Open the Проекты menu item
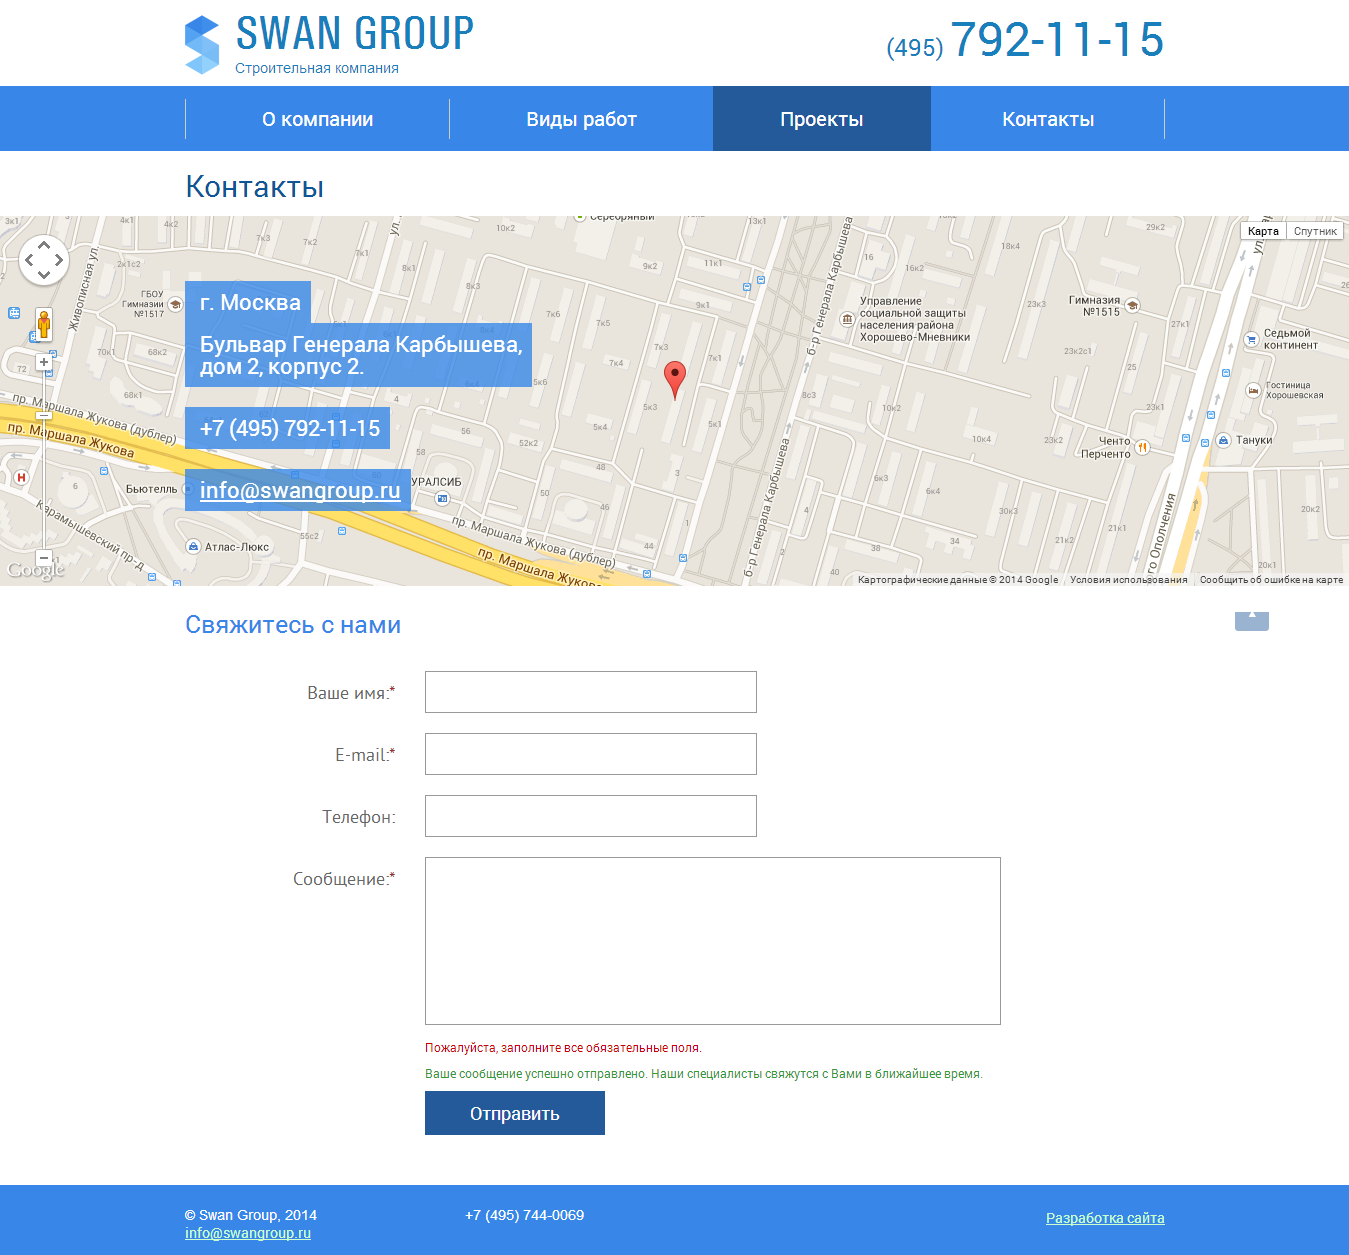This screenshot has width=1349, height=1255. click(x=822, y=119)
